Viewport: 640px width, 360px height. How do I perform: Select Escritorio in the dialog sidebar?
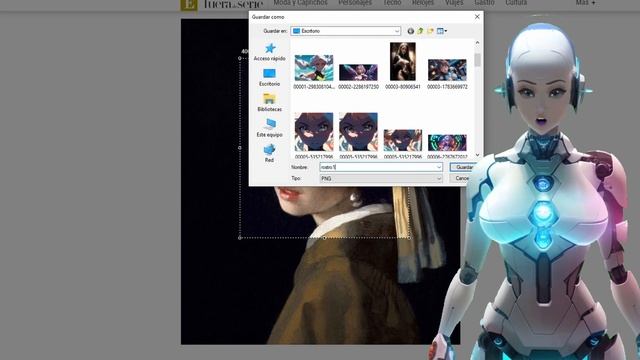pyautogui.click(x=269, y=77)
